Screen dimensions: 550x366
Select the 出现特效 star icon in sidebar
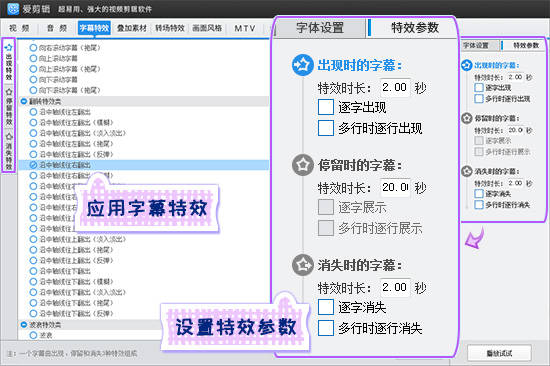(x=9, y=47)
